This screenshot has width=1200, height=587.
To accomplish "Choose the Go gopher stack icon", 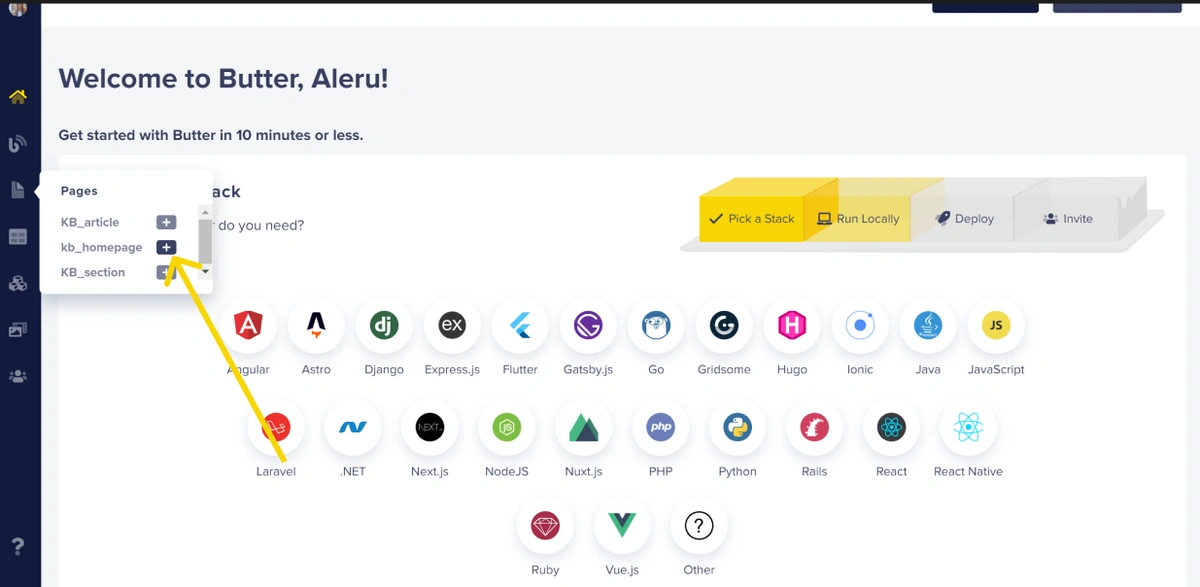I will click(x=656, y=325).
